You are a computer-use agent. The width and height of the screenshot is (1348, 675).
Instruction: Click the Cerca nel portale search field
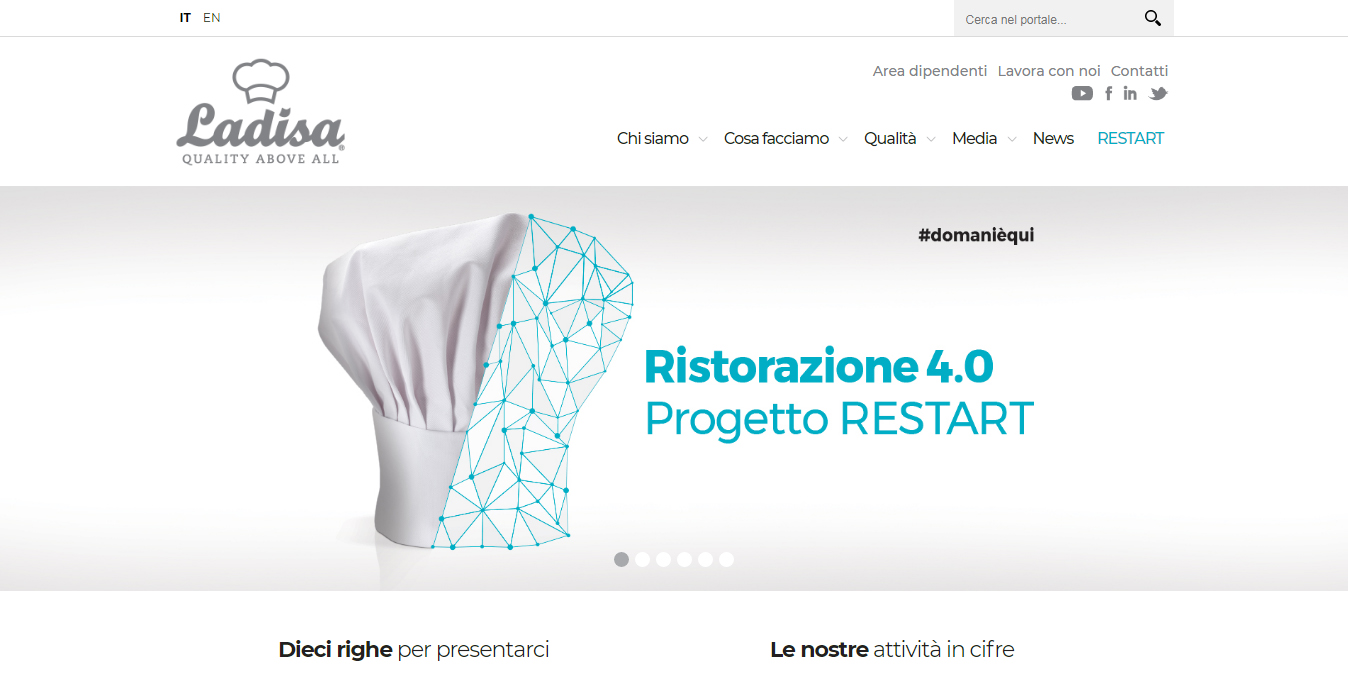click(1048, 19)
